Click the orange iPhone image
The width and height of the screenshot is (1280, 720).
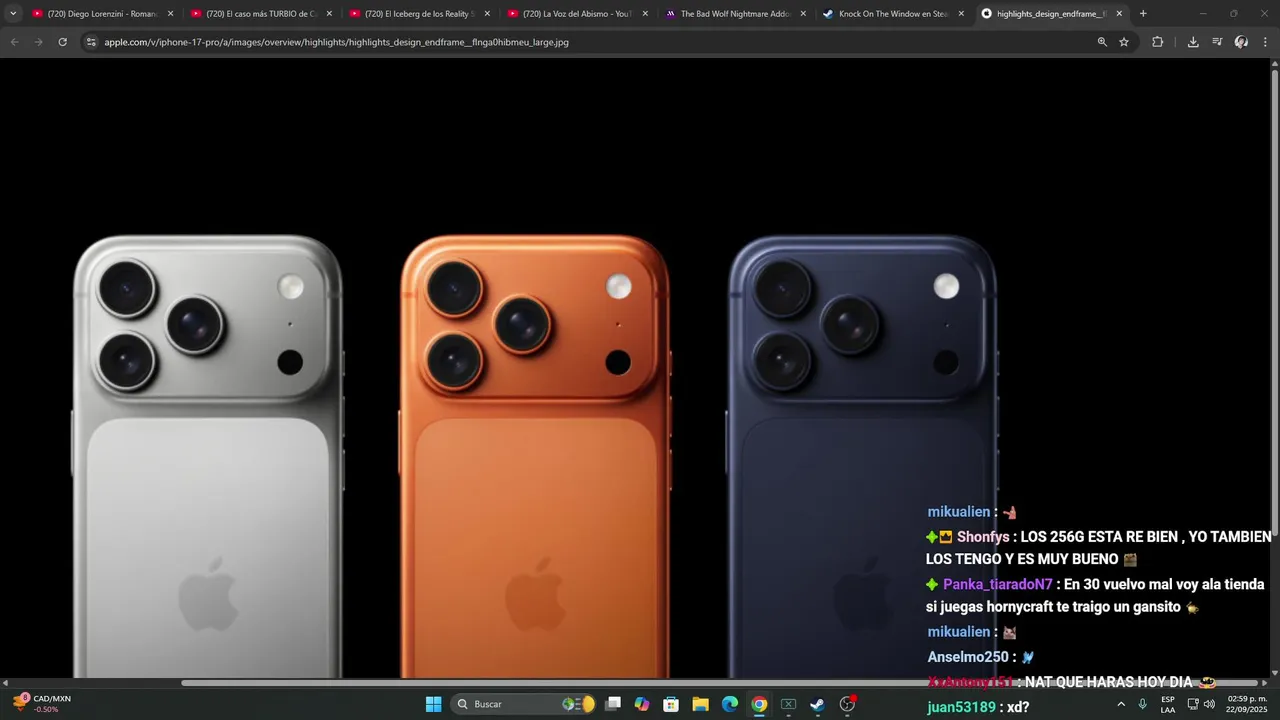(x=535, y=457)
